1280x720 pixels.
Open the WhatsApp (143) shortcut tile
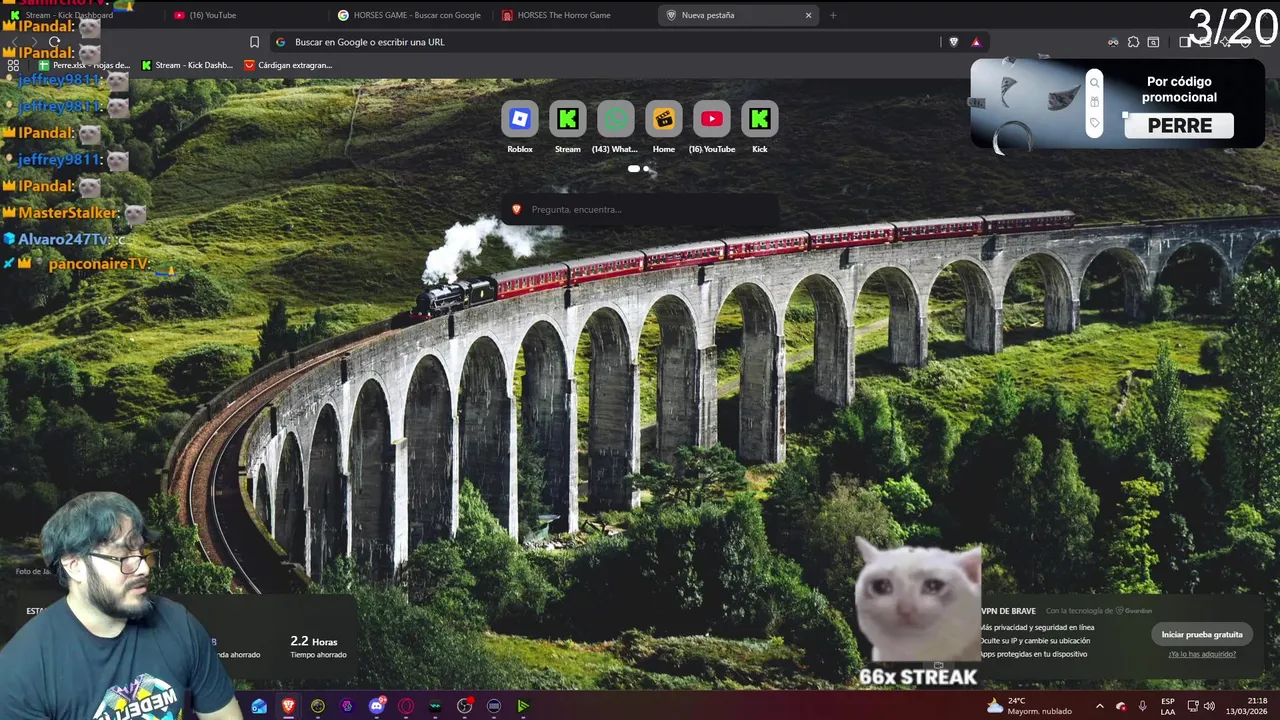point(615,127)
